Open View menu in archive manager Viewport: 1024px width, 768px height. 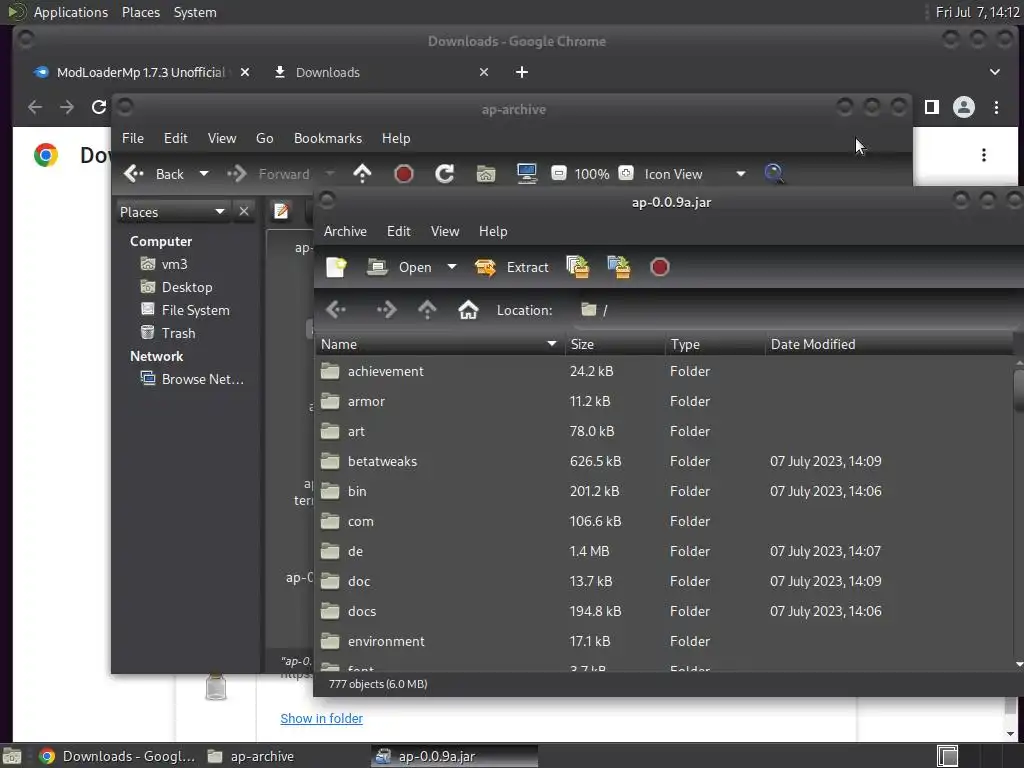tap(445, 231)
